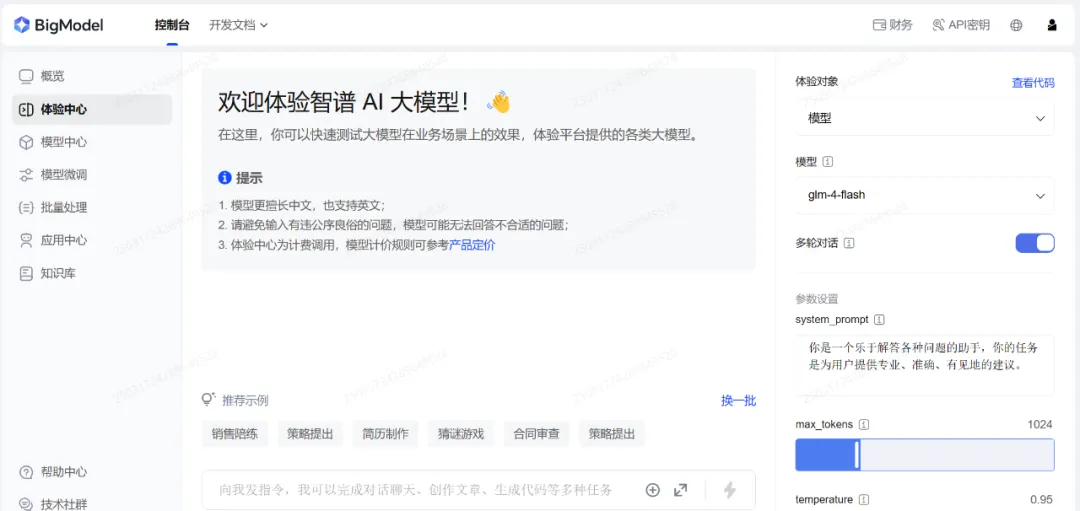This screenshot has width=1080, height=511.
Task: Click the BigModel logo icon
Action: point(22,25)
